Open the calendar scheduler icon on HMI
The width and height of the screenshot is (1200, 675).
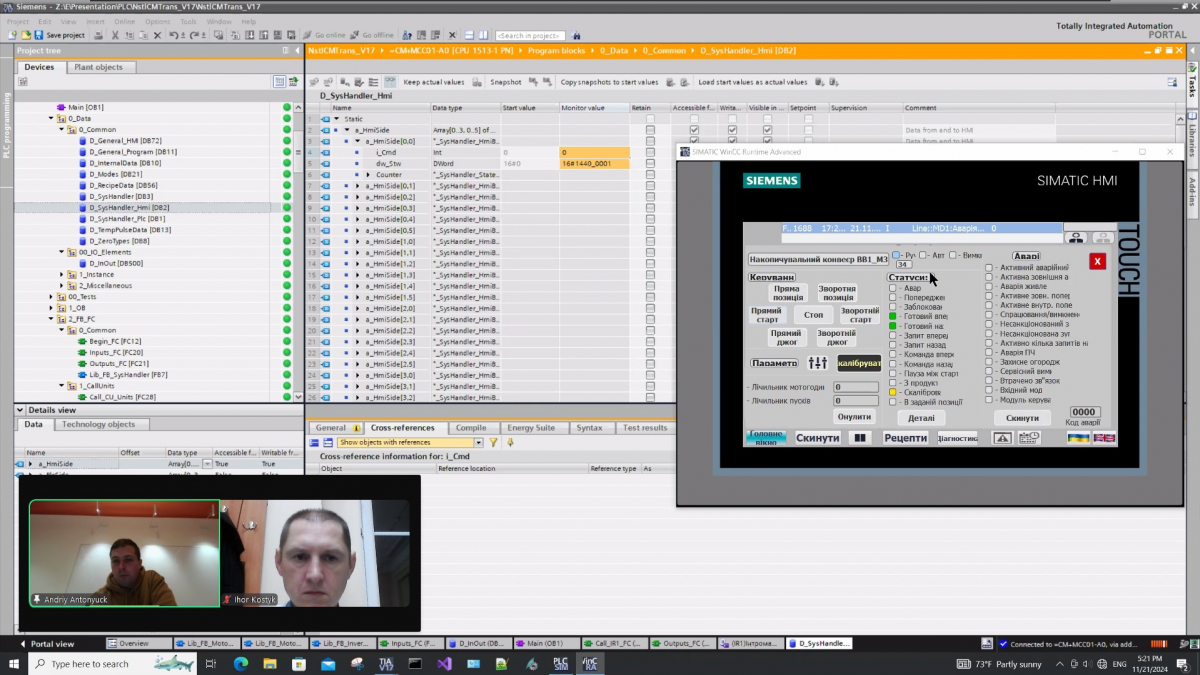(1028, 438)
